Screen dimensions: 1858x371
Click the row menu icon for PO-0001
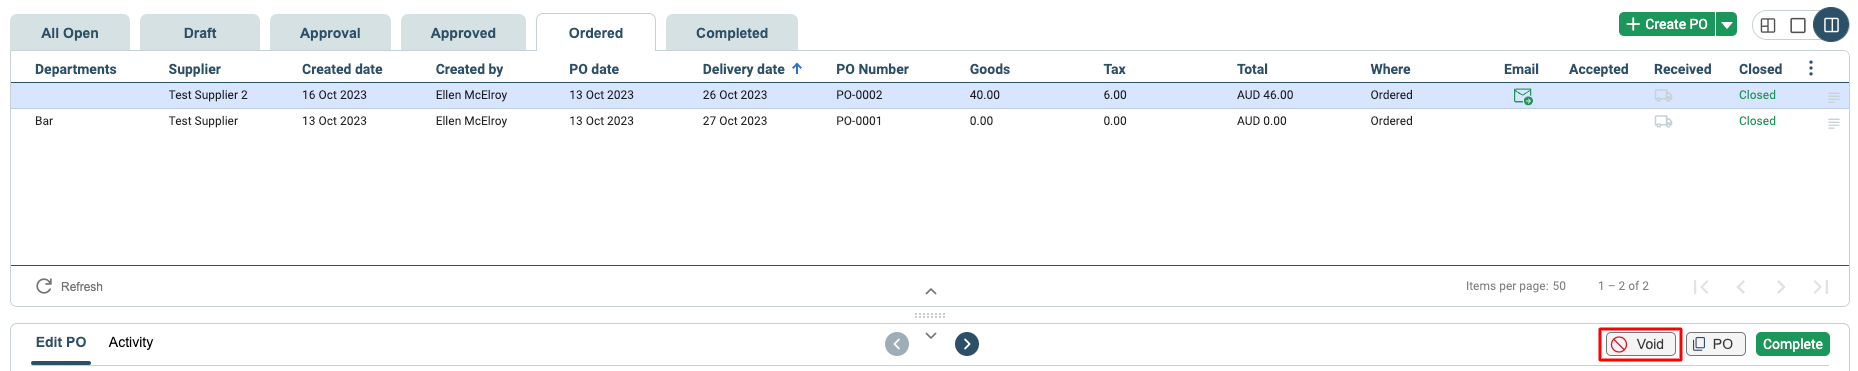[x=1833, y=123]
